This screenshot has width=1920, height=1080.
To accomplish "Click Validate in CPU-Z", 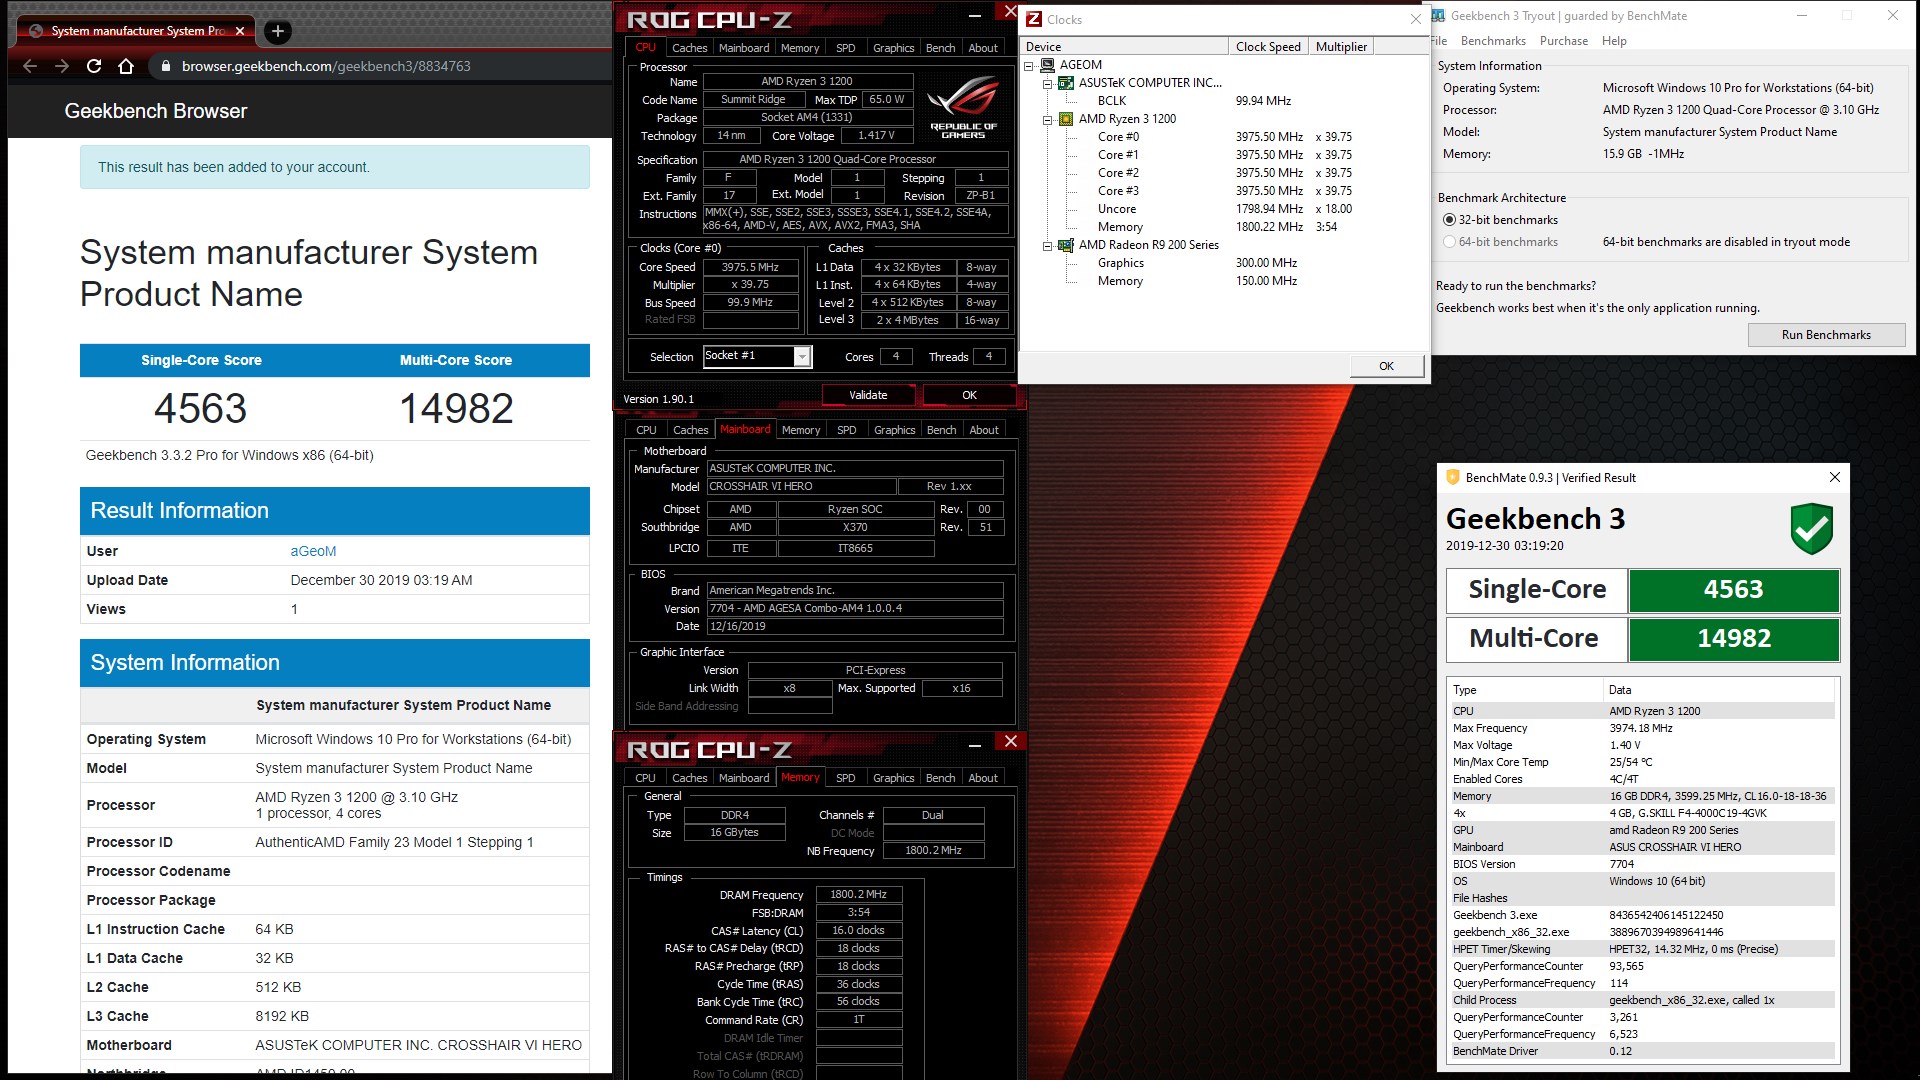I will pyautogui.click(x=868, y=395).
